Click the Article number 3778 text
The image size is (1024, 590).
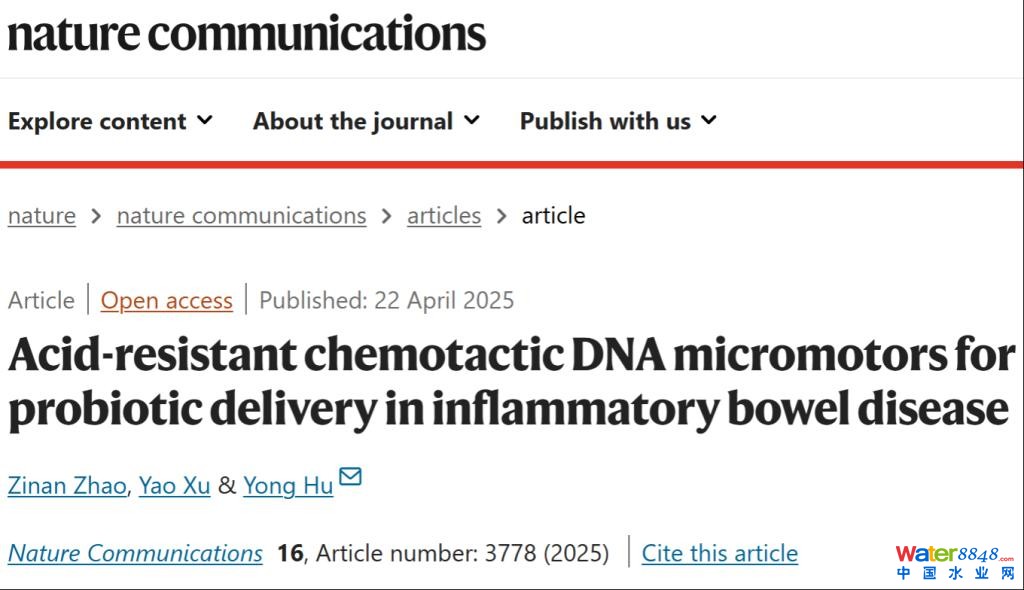point(462,553)
